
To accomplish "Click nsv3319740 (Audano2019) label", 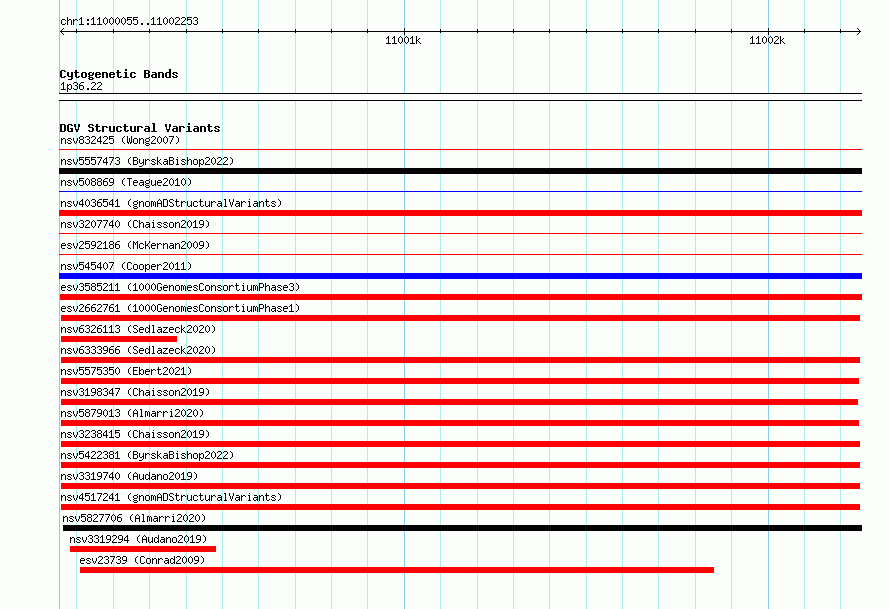I will pyautogui.click(x=129, y=476).
